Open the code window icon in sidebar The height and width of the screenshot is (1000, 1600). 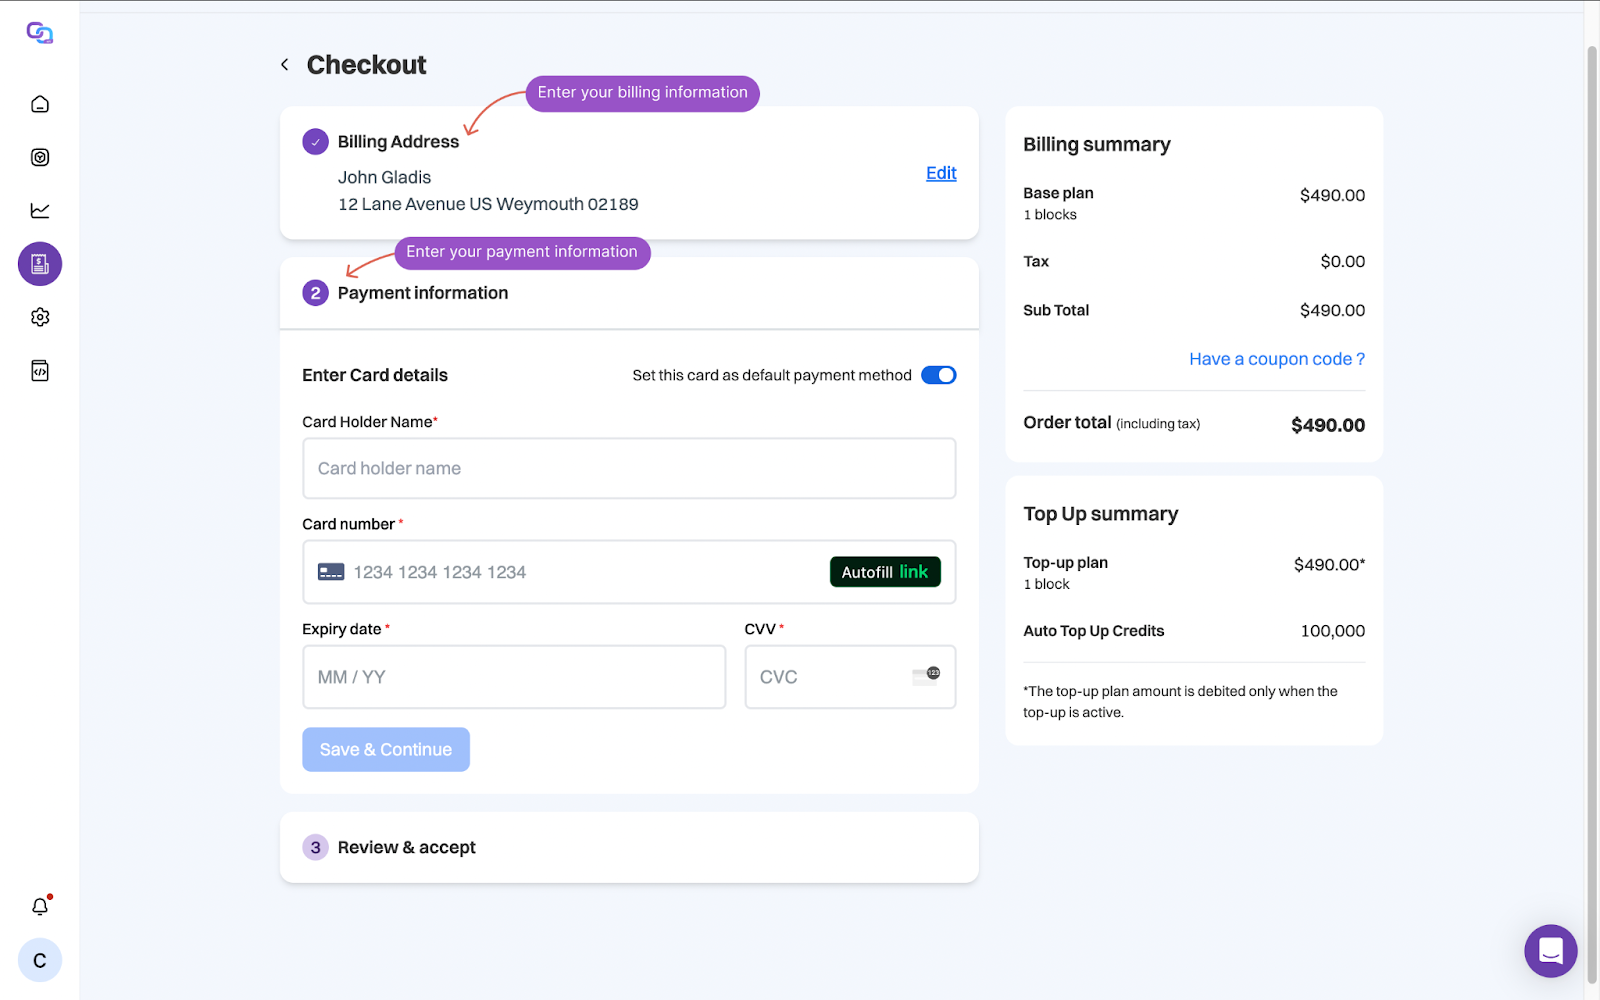coord(40,371)
